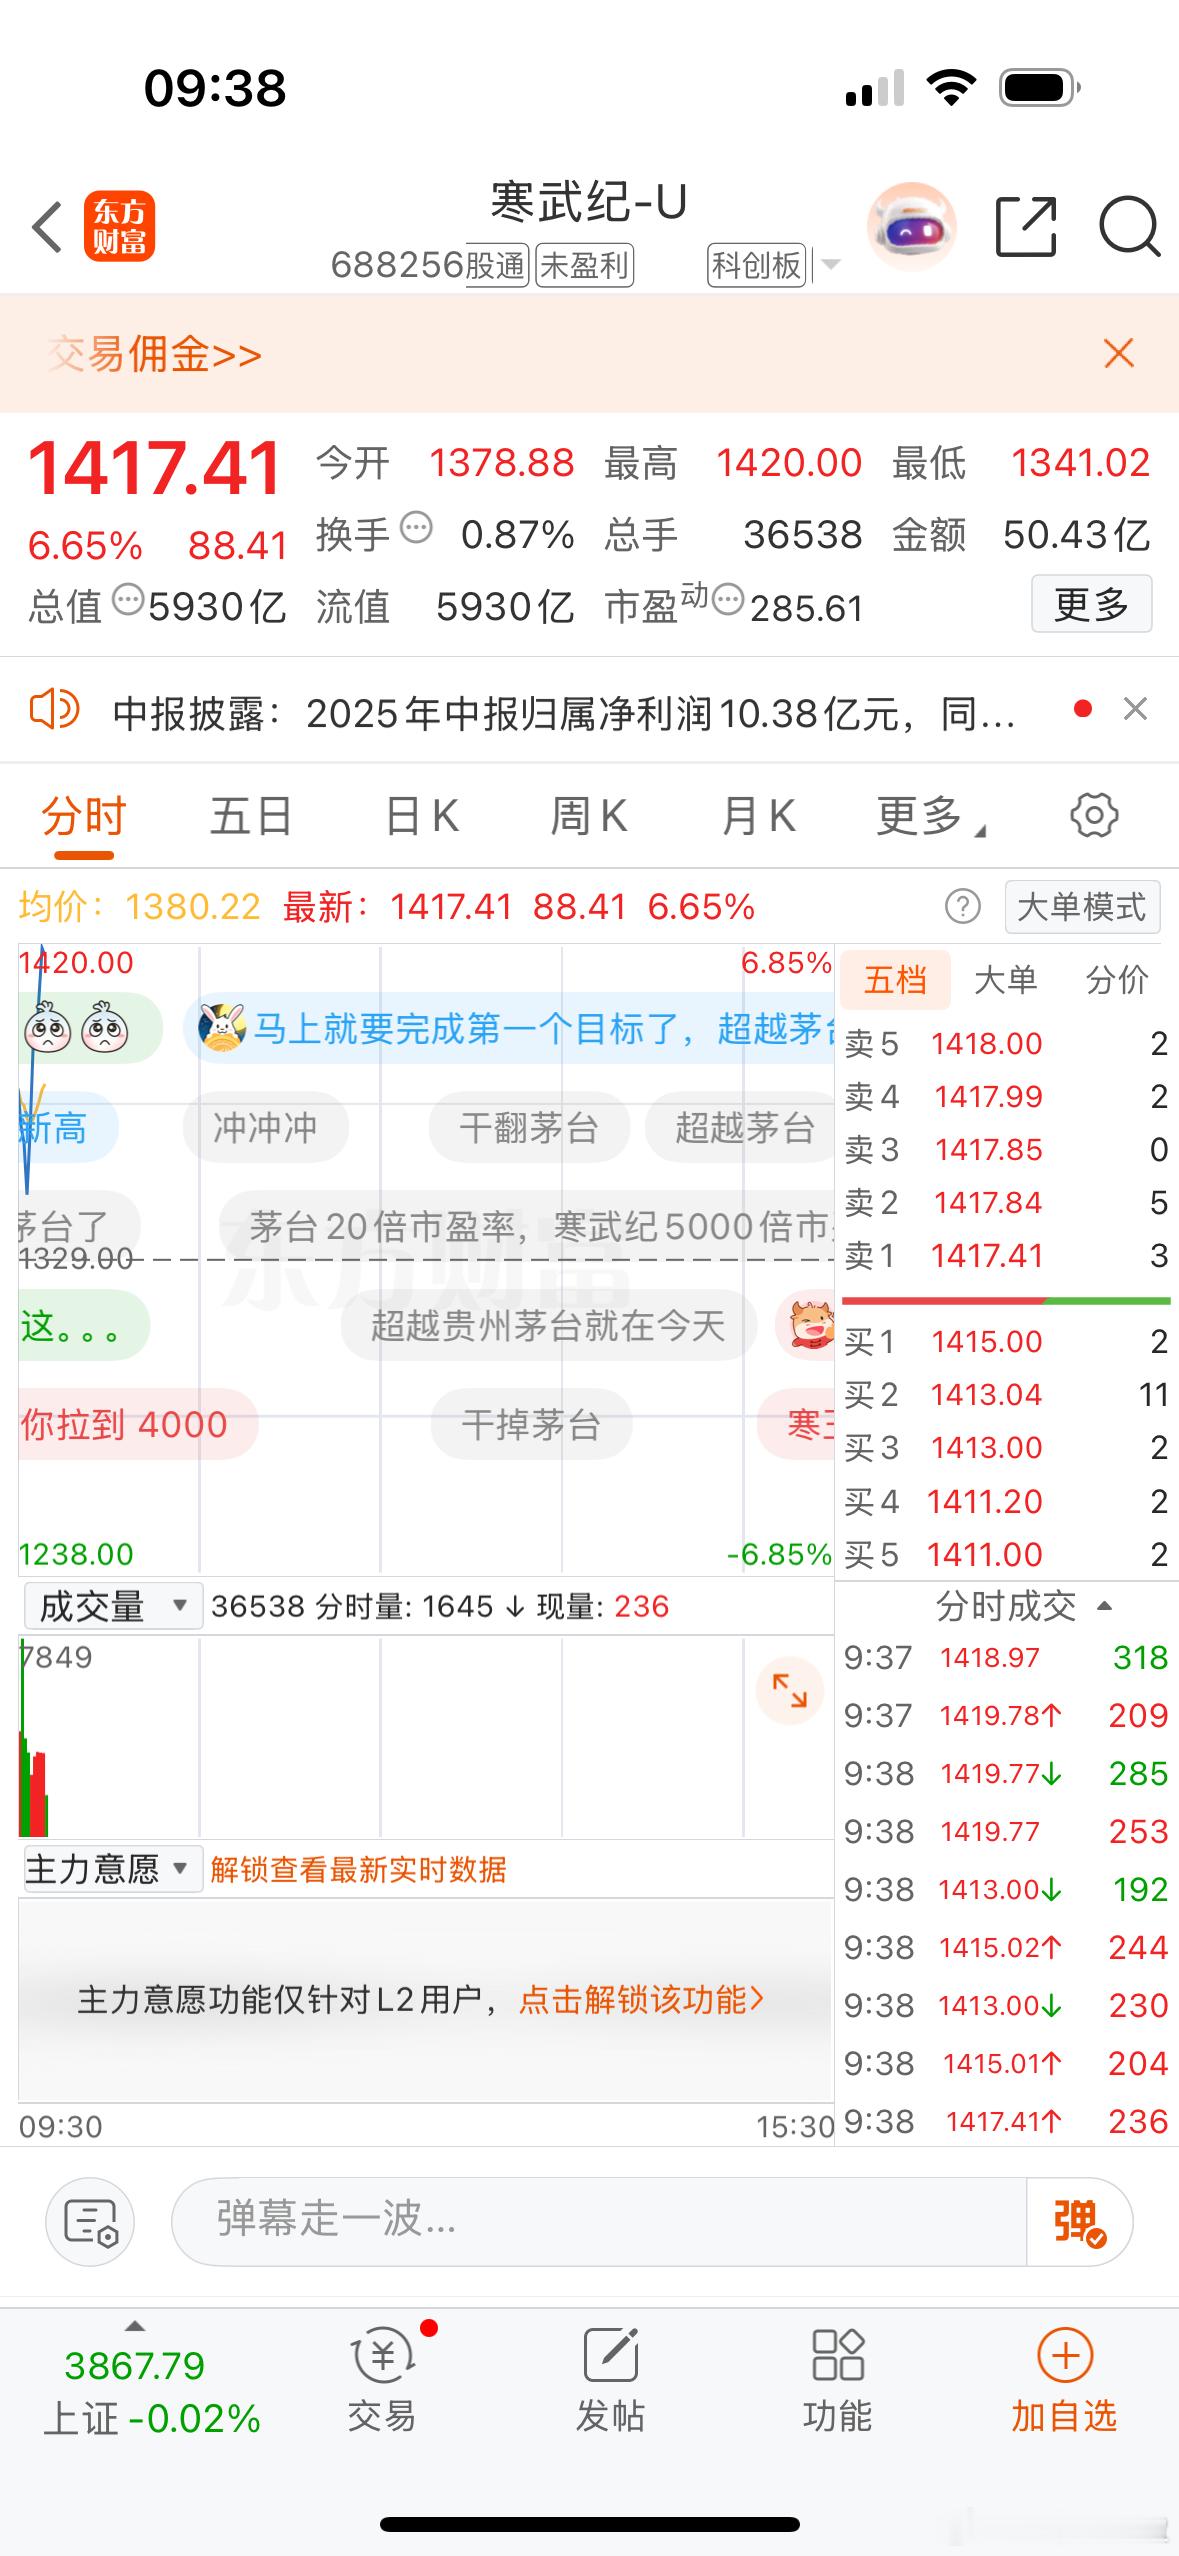Tap the 换手 info icon

tap(415, 527)
